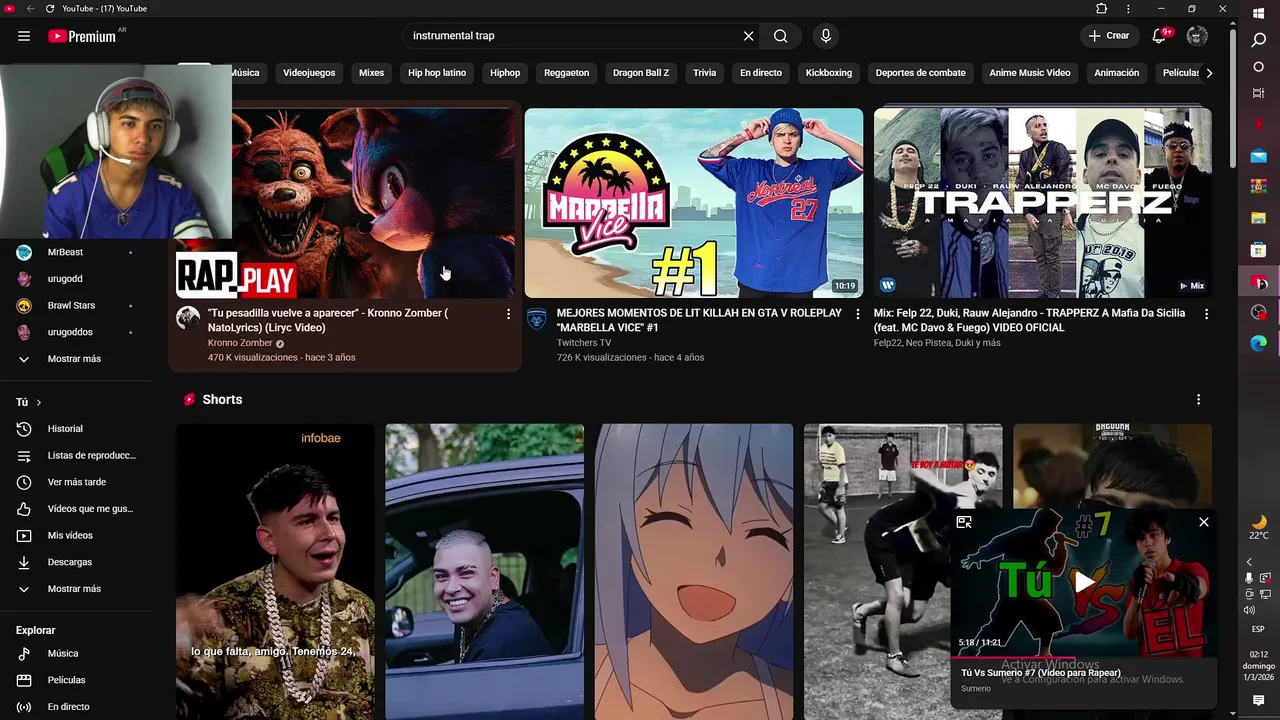The image size is (1280, 720).
Task: Open Shorts section options menu
Action: point(1198,400)
